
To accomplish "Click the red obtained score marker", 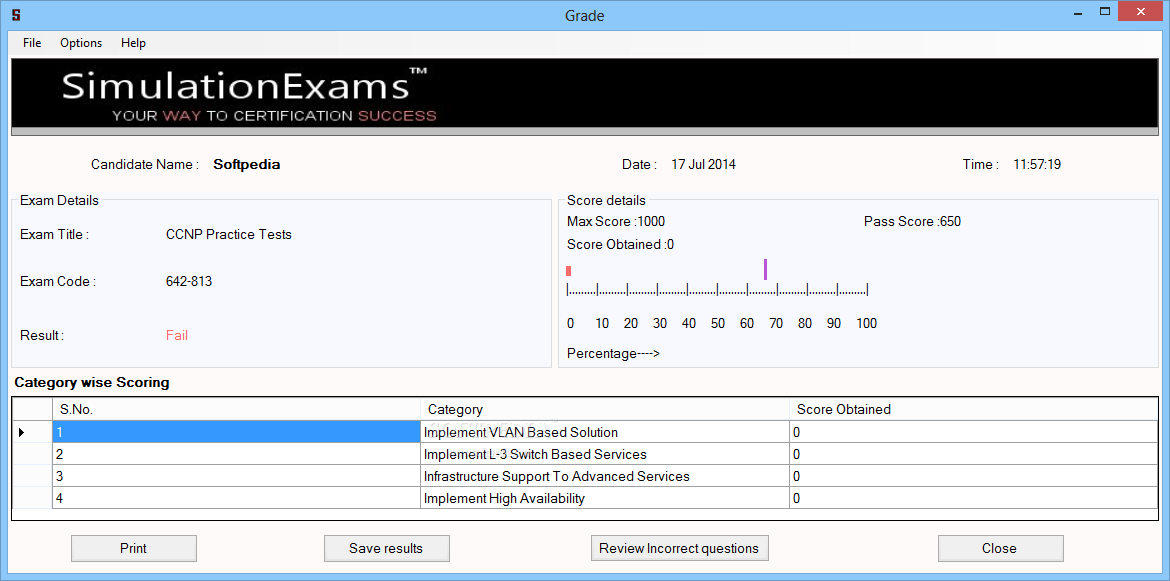I will coord(569,271).
